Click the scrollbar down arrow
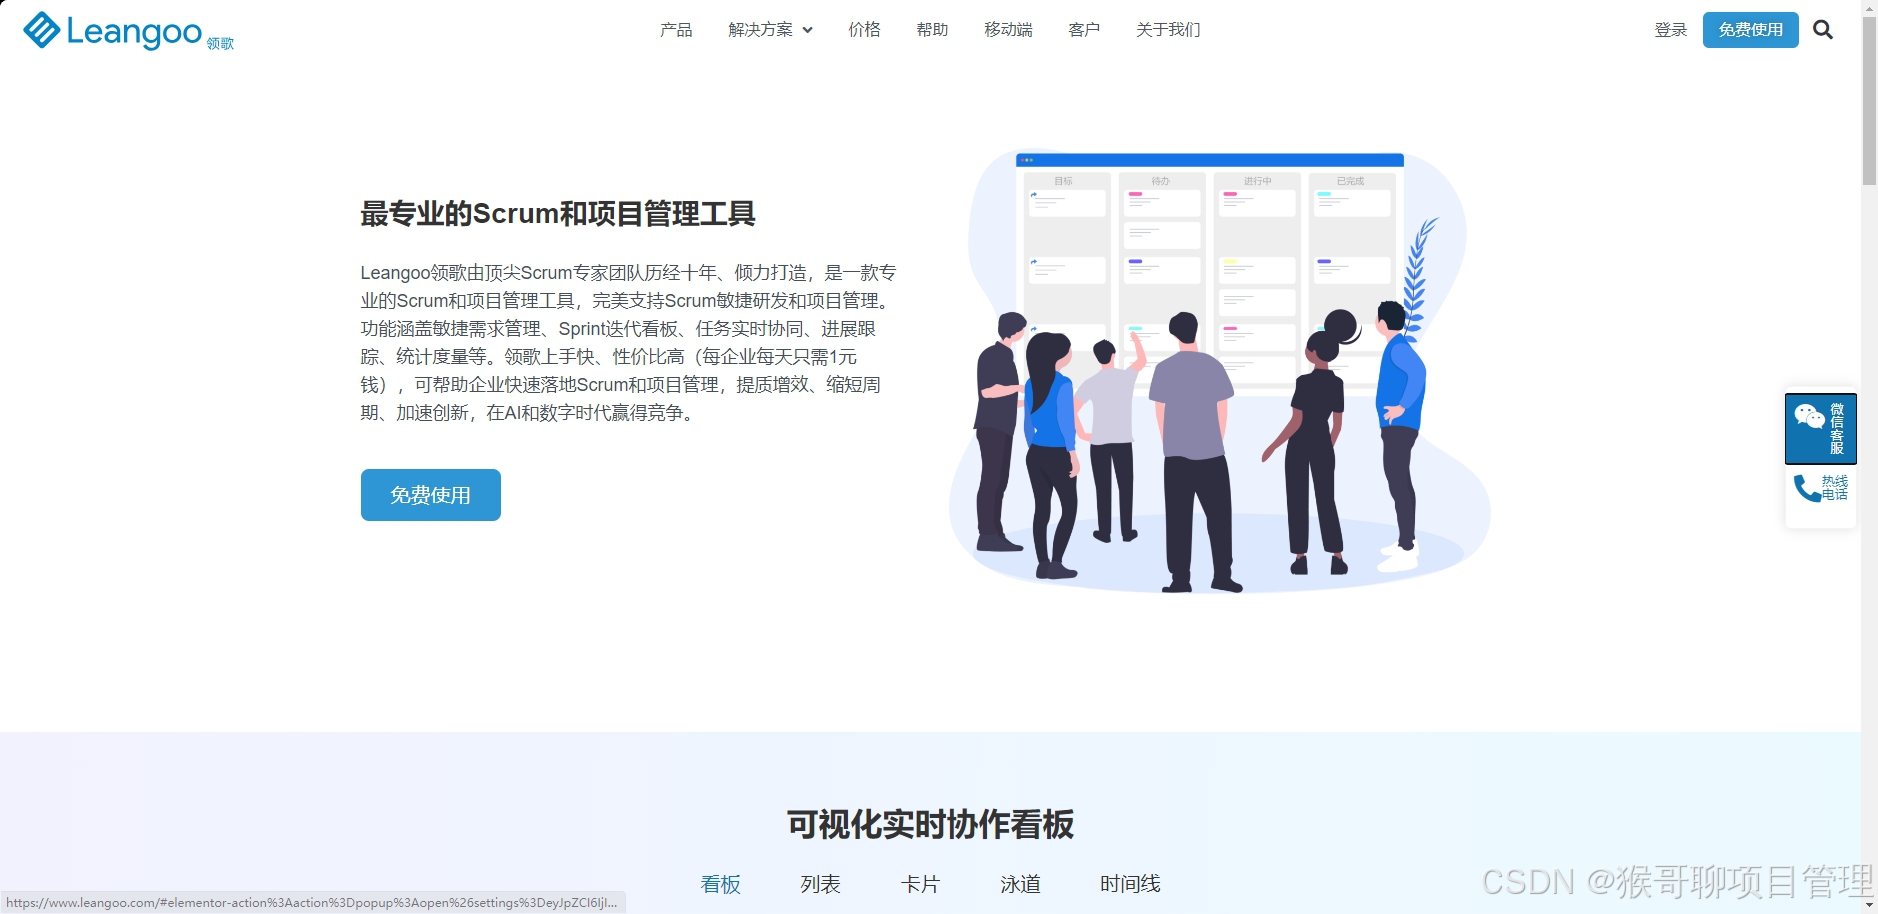The width and height of the screenshot is (1878, 914). [x=1868, y=905]
